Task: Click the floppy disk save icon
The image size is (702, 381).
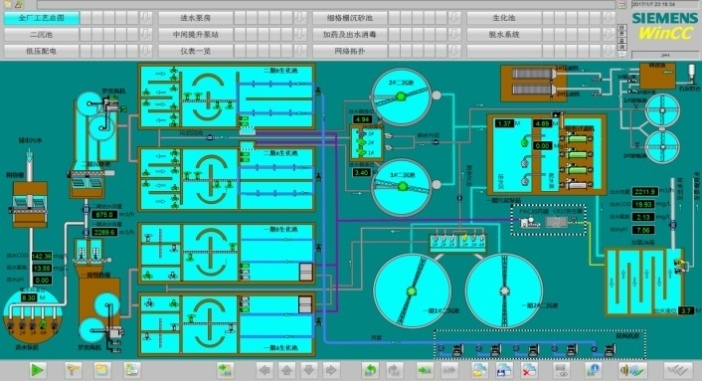Action: click(504, 370)
